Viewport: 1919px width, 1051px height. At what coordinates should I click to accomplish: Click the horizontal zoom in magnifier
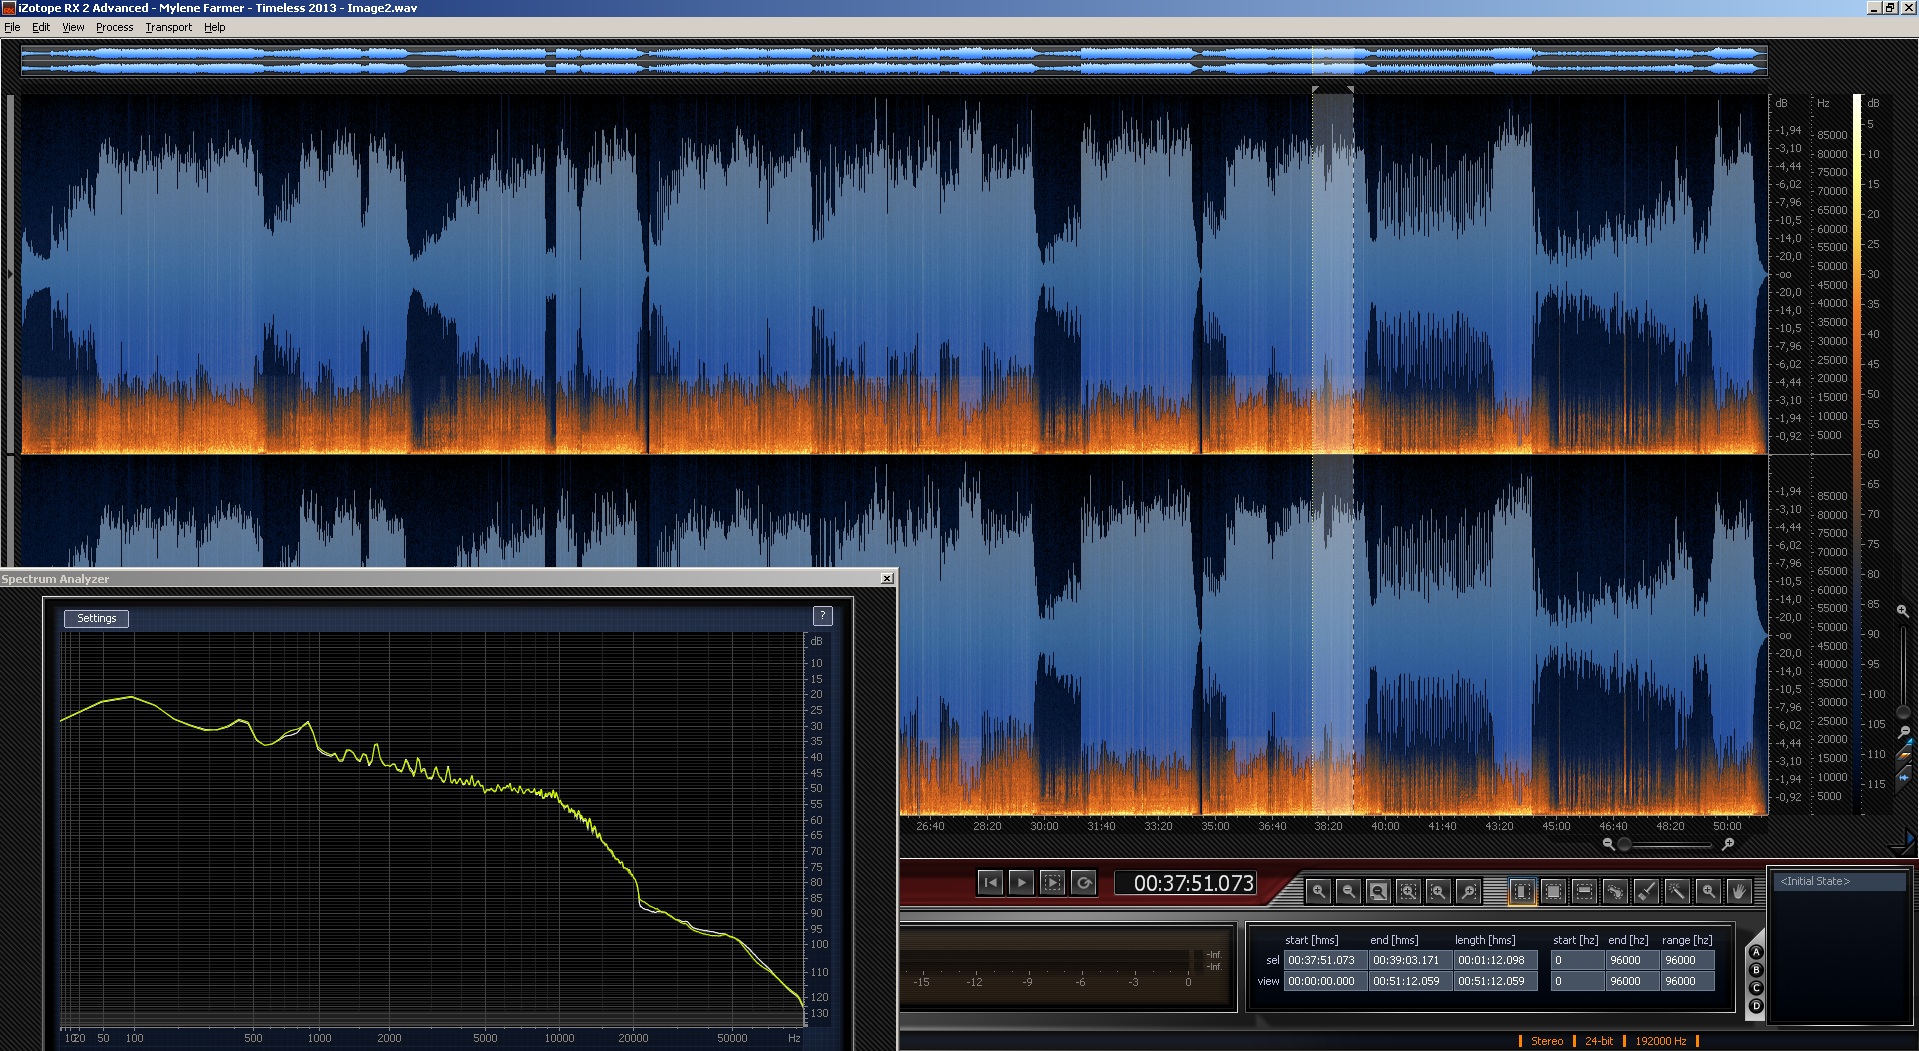tap(1727, 844)
